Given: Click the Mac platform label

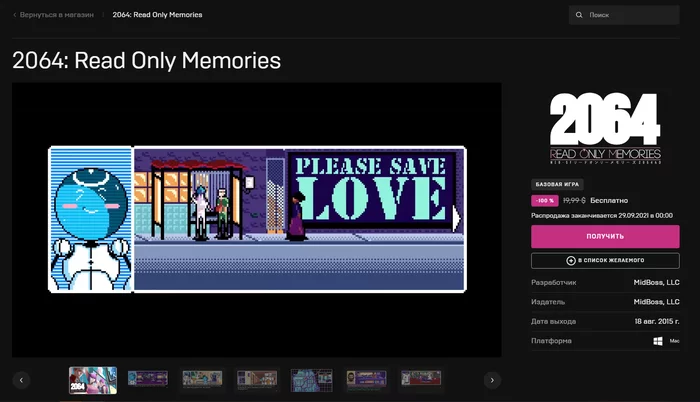Looking at the screenshot, I should pos(674,341).
